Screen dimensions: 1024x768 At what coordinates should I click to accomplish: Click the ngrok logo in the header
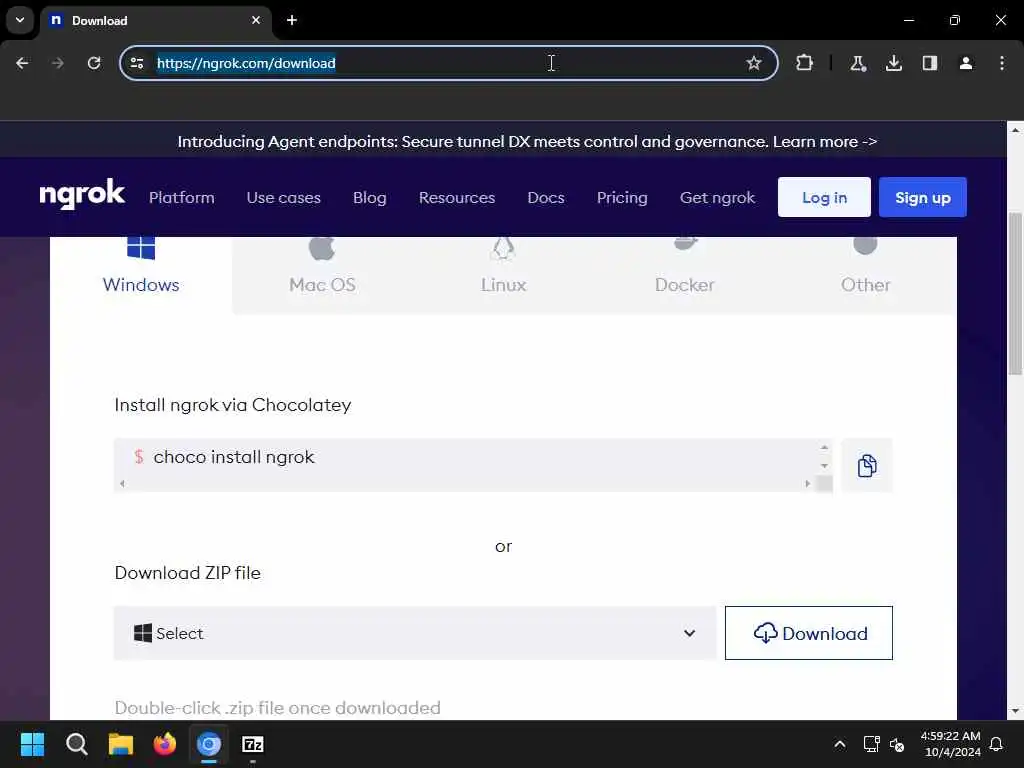[82, 195]
